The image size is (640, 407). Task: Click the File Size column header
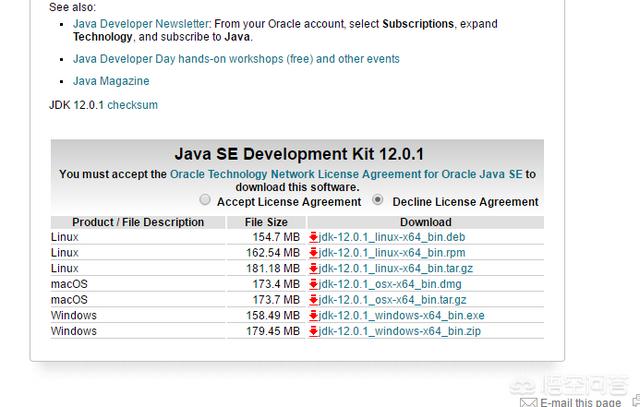(x=266, y=222)
